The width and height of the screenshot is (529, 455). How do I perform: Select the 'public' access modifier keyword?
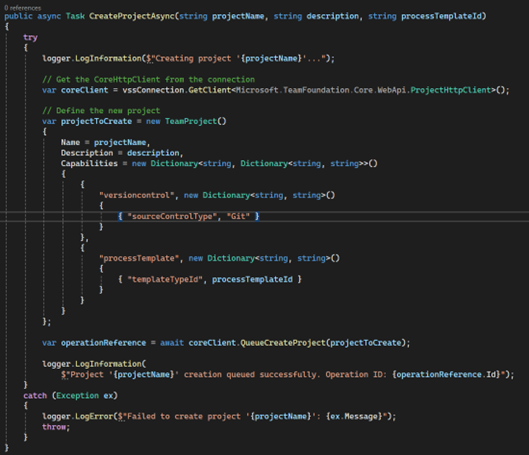point(19,16)
